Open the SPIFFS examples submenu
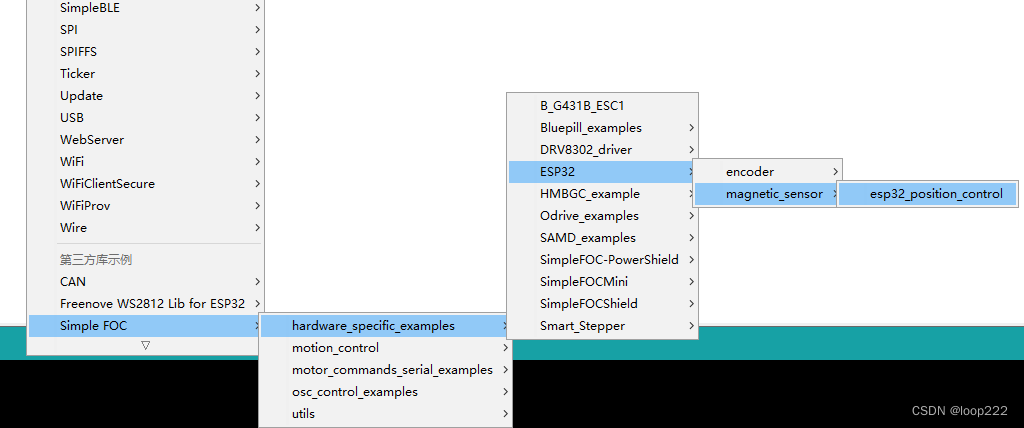1024x428 pixels. tap(145, 52)
